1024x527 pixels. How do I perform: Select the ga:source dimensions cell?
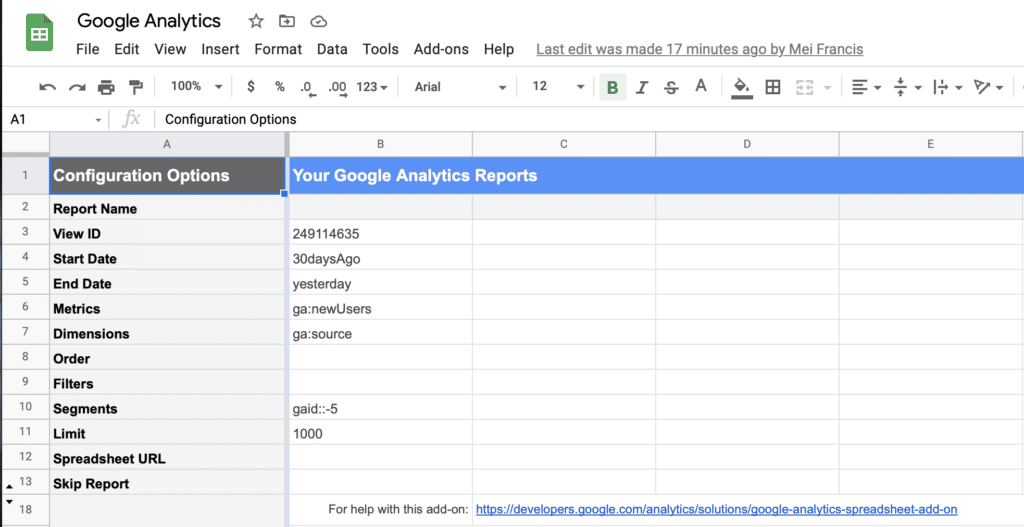tap(381, 334)
